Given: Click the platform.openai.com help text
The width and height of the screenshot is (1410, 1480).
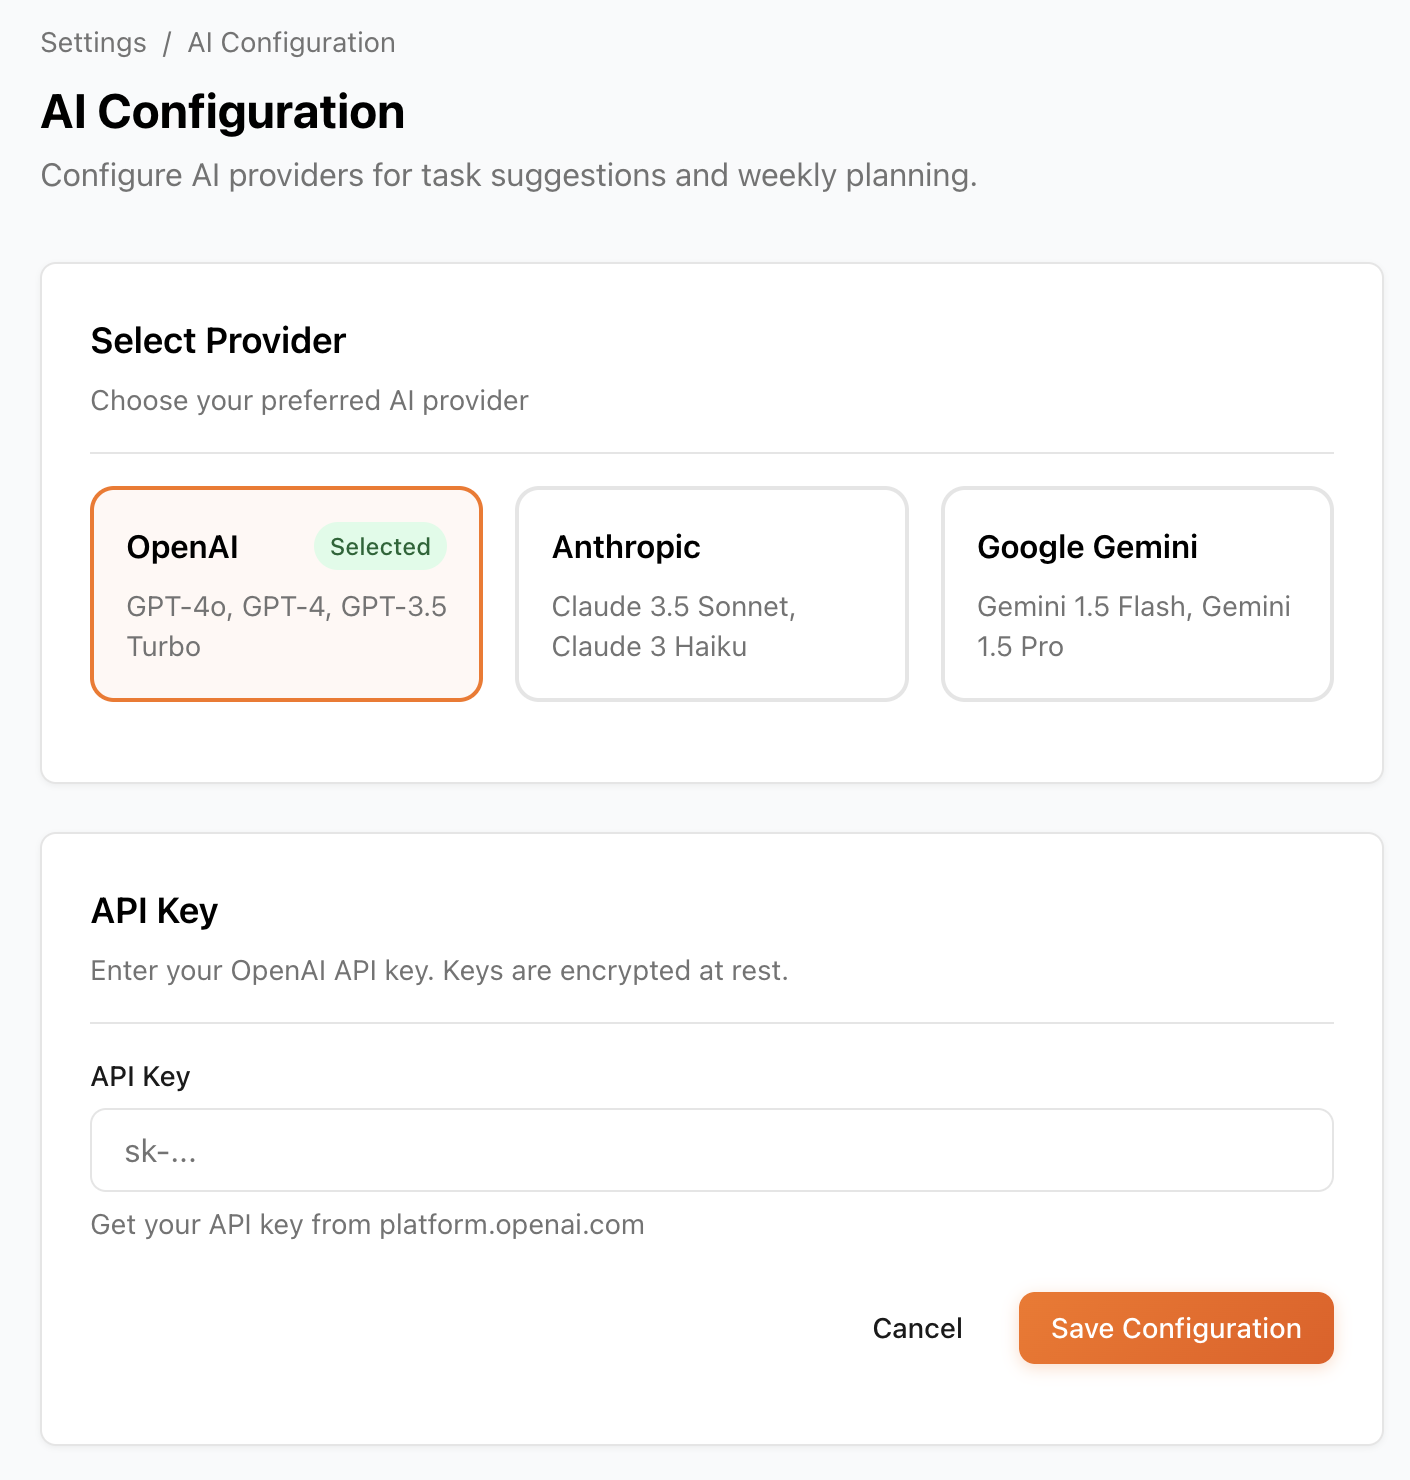Looking at the screenshot, I should tap(367, 1225).
